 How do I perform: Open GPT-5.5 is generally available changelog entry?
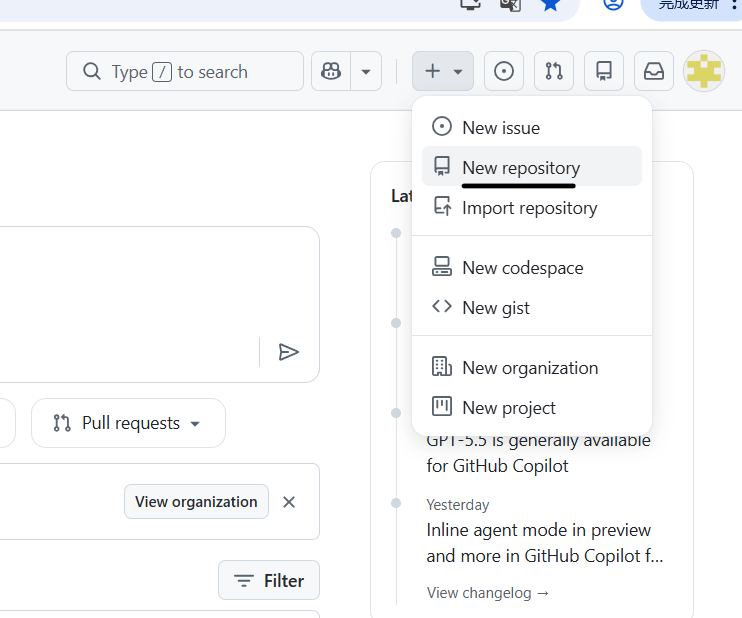click(x=539, y=453)
